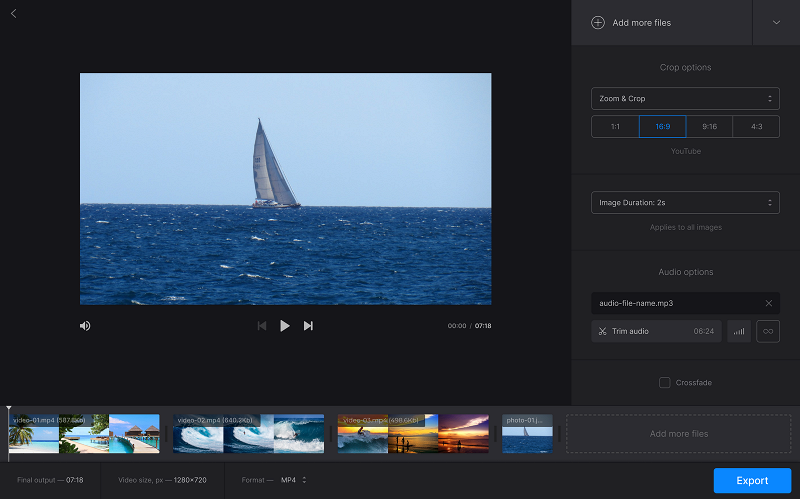Change the MP4 format selector

[x=293, y=480]
